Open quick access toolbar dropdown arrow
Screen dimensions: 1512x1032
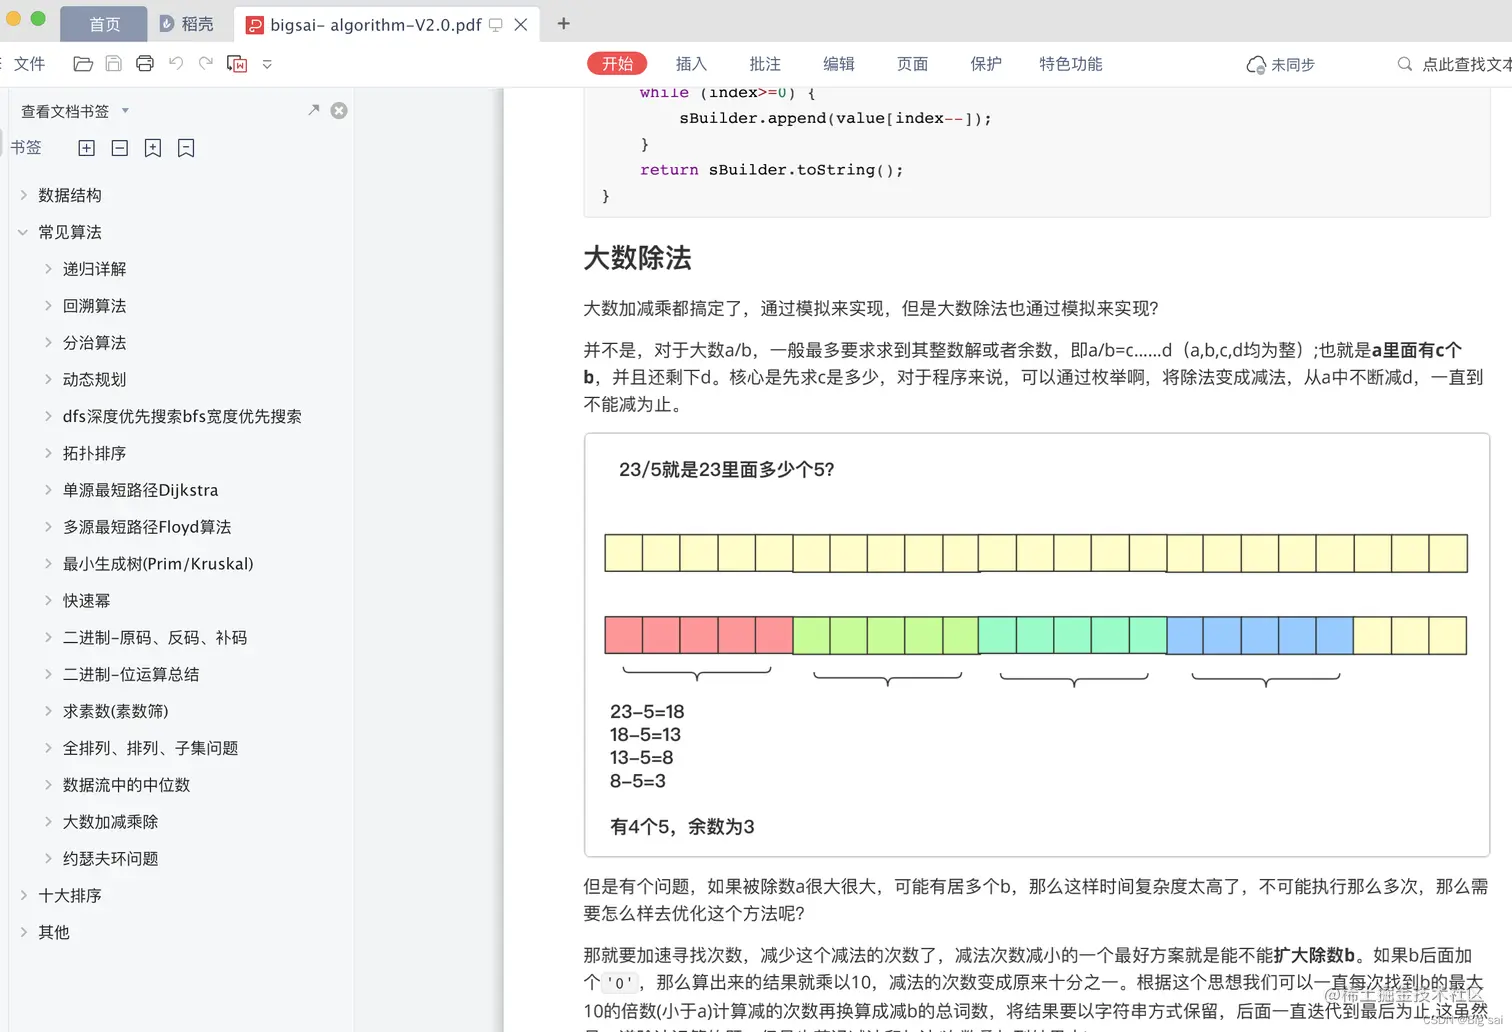267,64
